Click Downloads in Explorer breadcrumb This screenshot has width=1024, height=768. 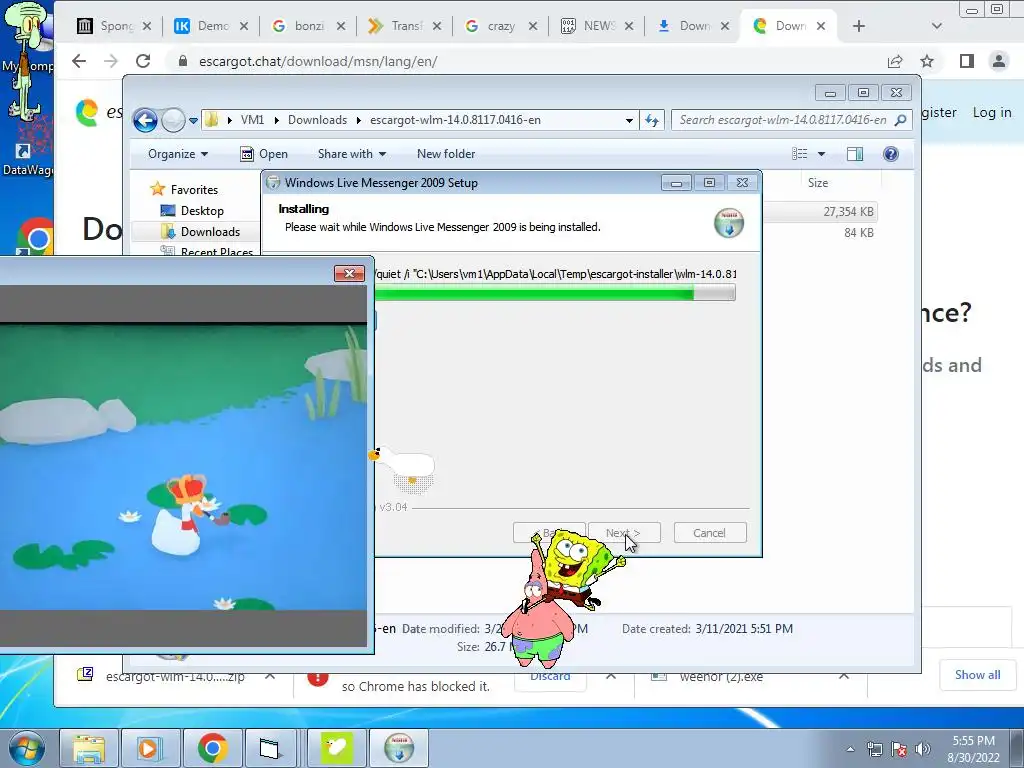pyautogui.click(x=317, y=120)
